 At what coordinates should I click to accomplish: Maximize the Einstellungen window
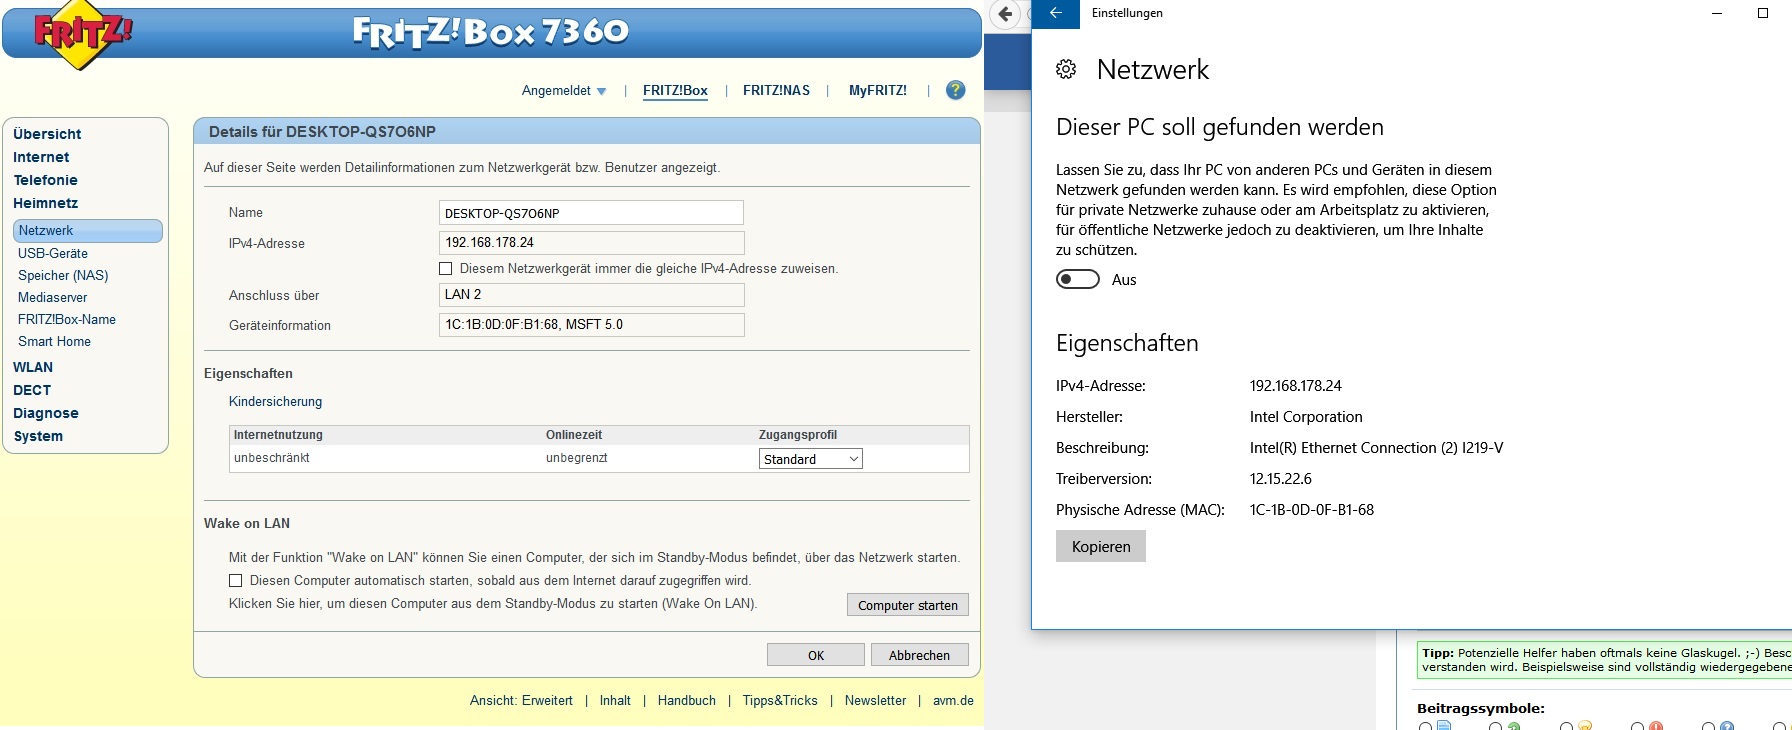(1763, 13)
